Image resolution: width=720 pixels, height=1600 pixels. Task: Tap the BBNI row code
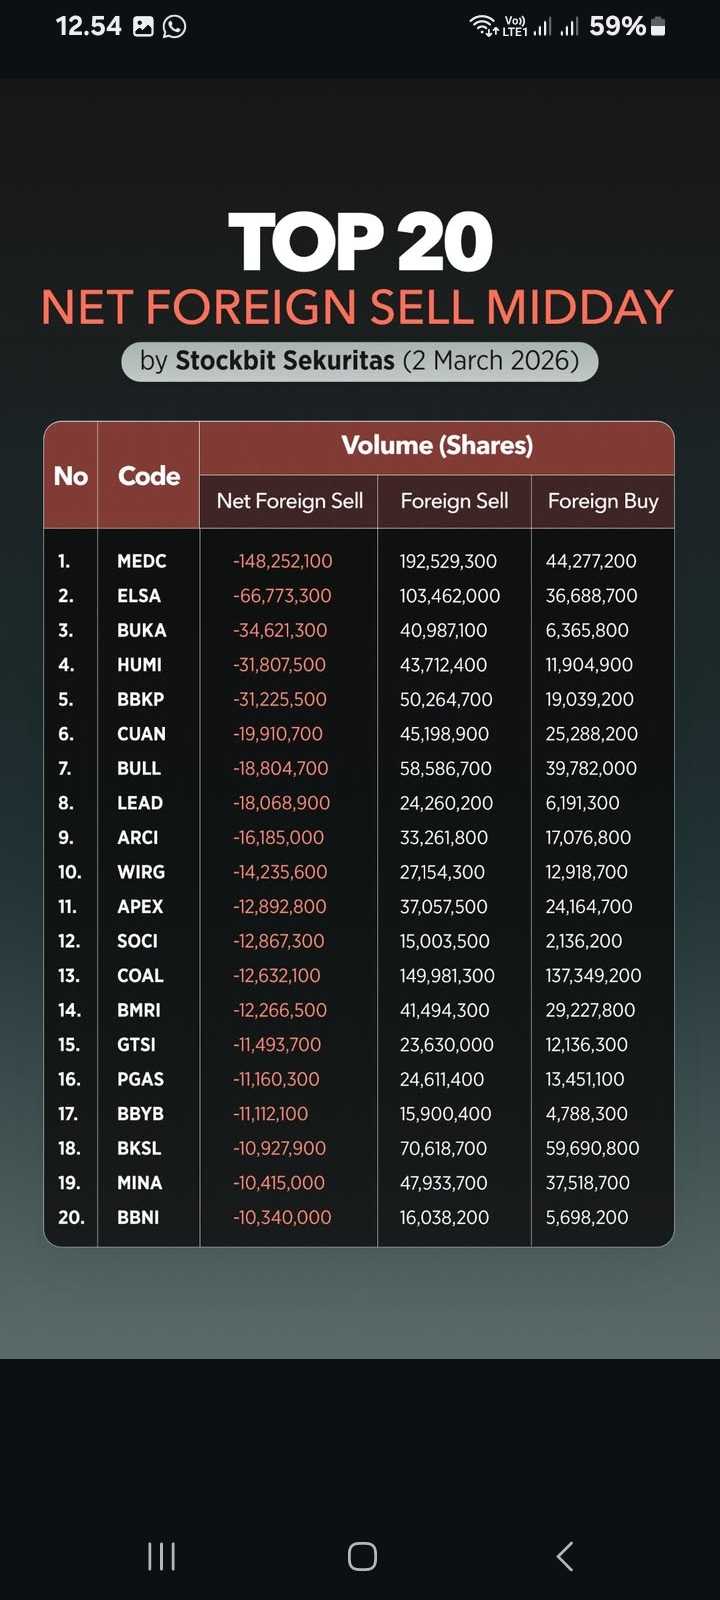(x=138, y=1217)
